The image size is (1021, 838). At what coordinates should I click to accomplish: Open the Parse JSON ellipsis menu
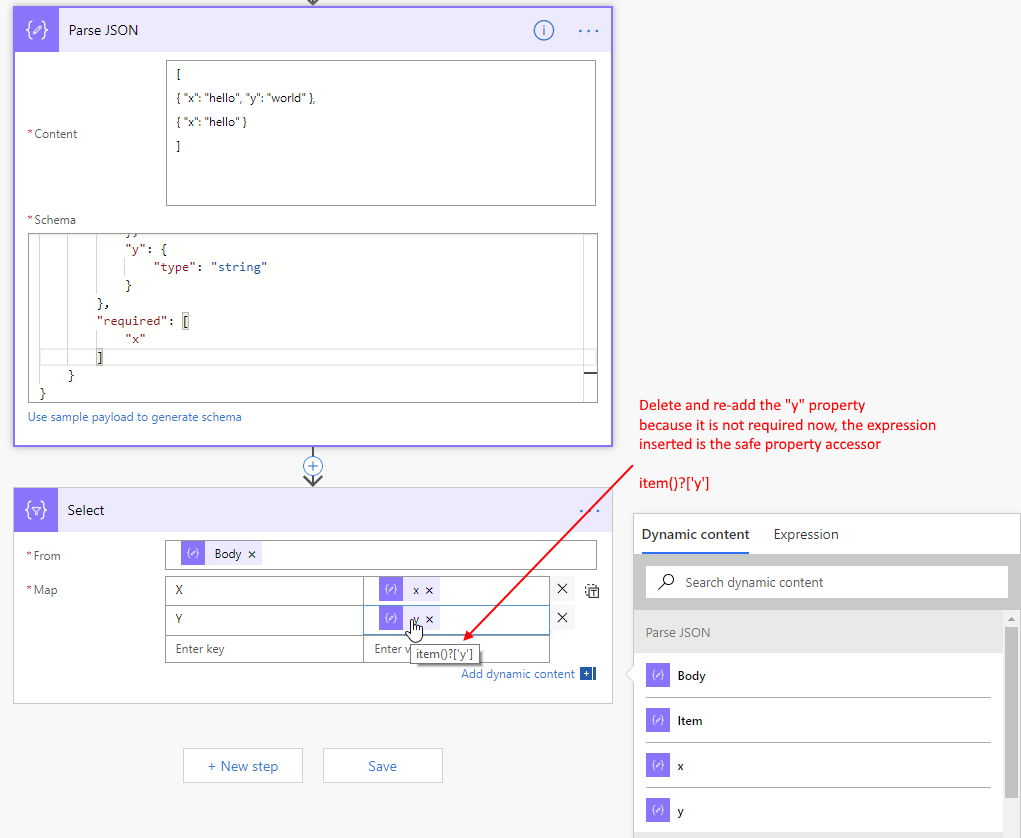(589, 31)
